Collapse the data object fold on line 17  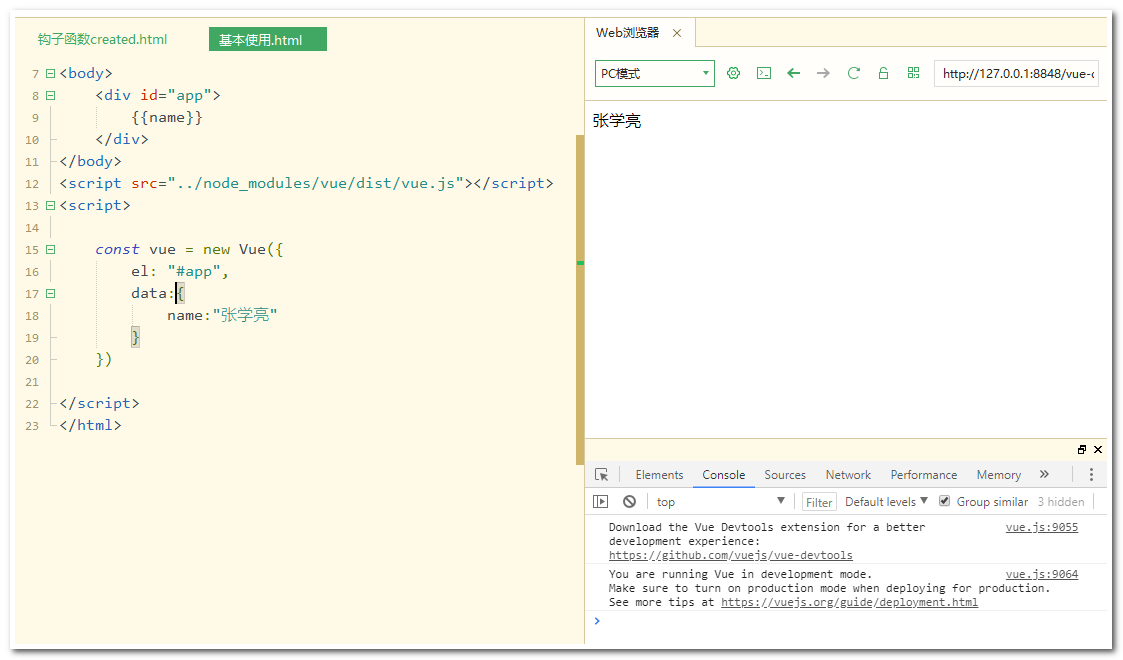click(x=50, y=293)
